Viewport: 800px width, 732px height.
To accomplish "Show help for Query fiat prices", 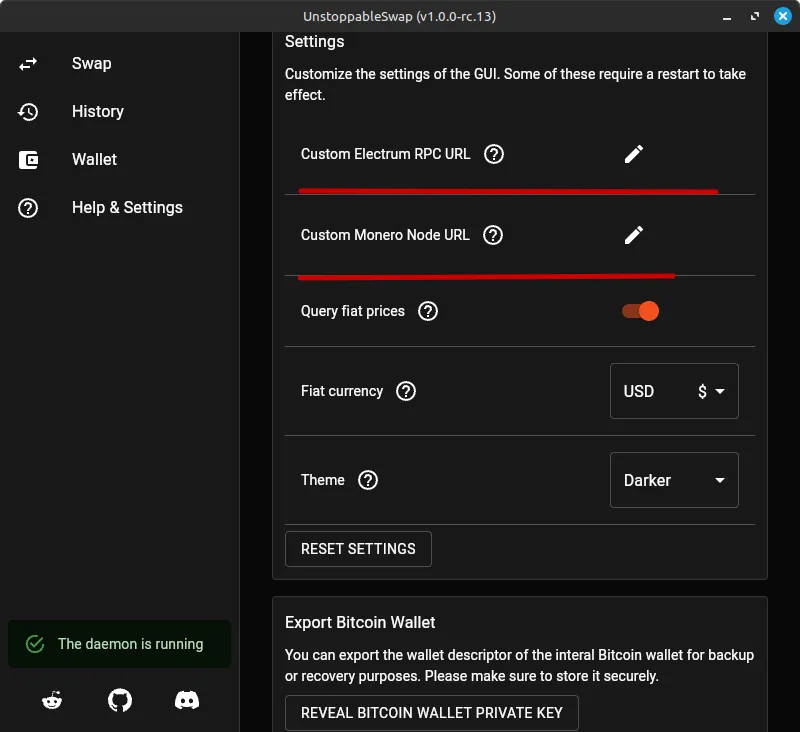I will tap(428, 311).
